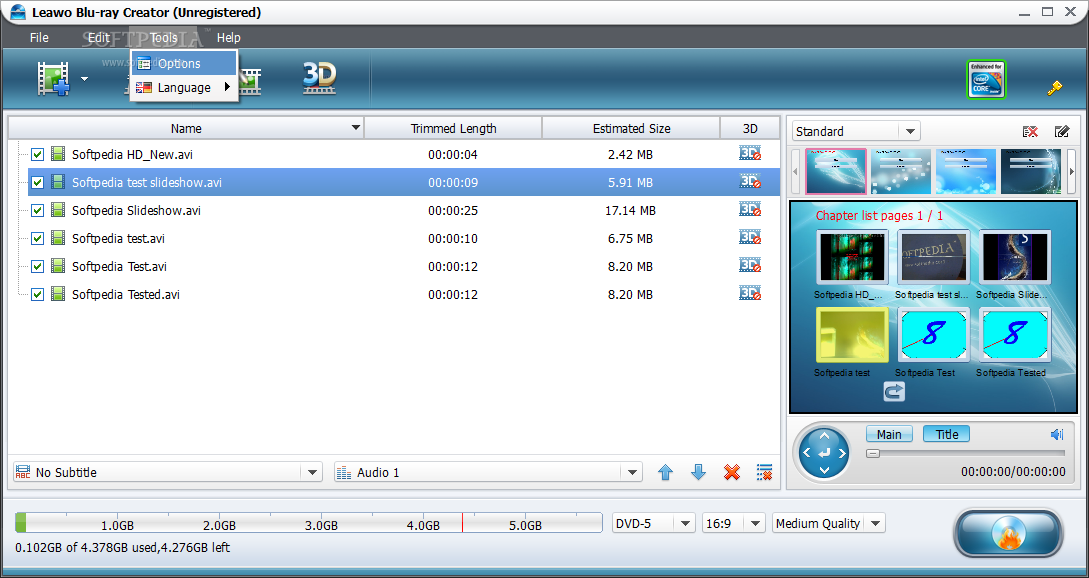Screen dimensions: 1089x578
Task: Click the golden key register icon
Action: 1055,88
